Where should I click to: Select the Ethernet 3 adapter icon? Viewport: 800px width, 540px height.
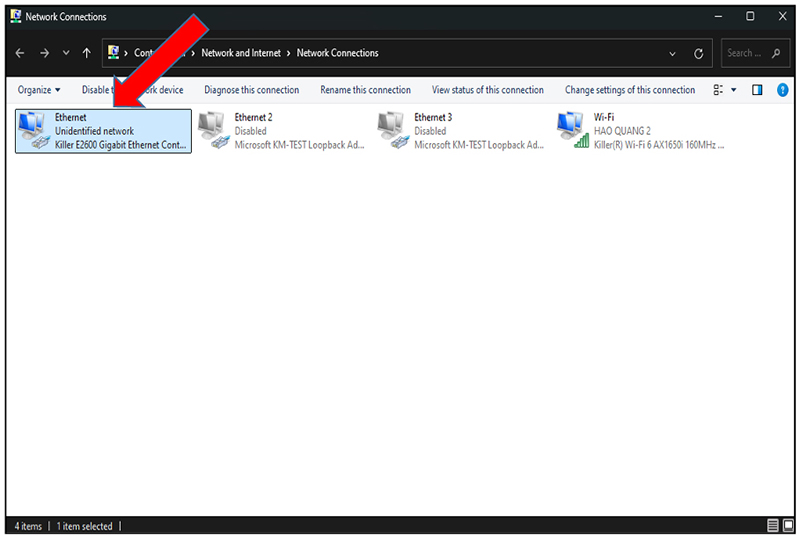[x=393, y=130]
